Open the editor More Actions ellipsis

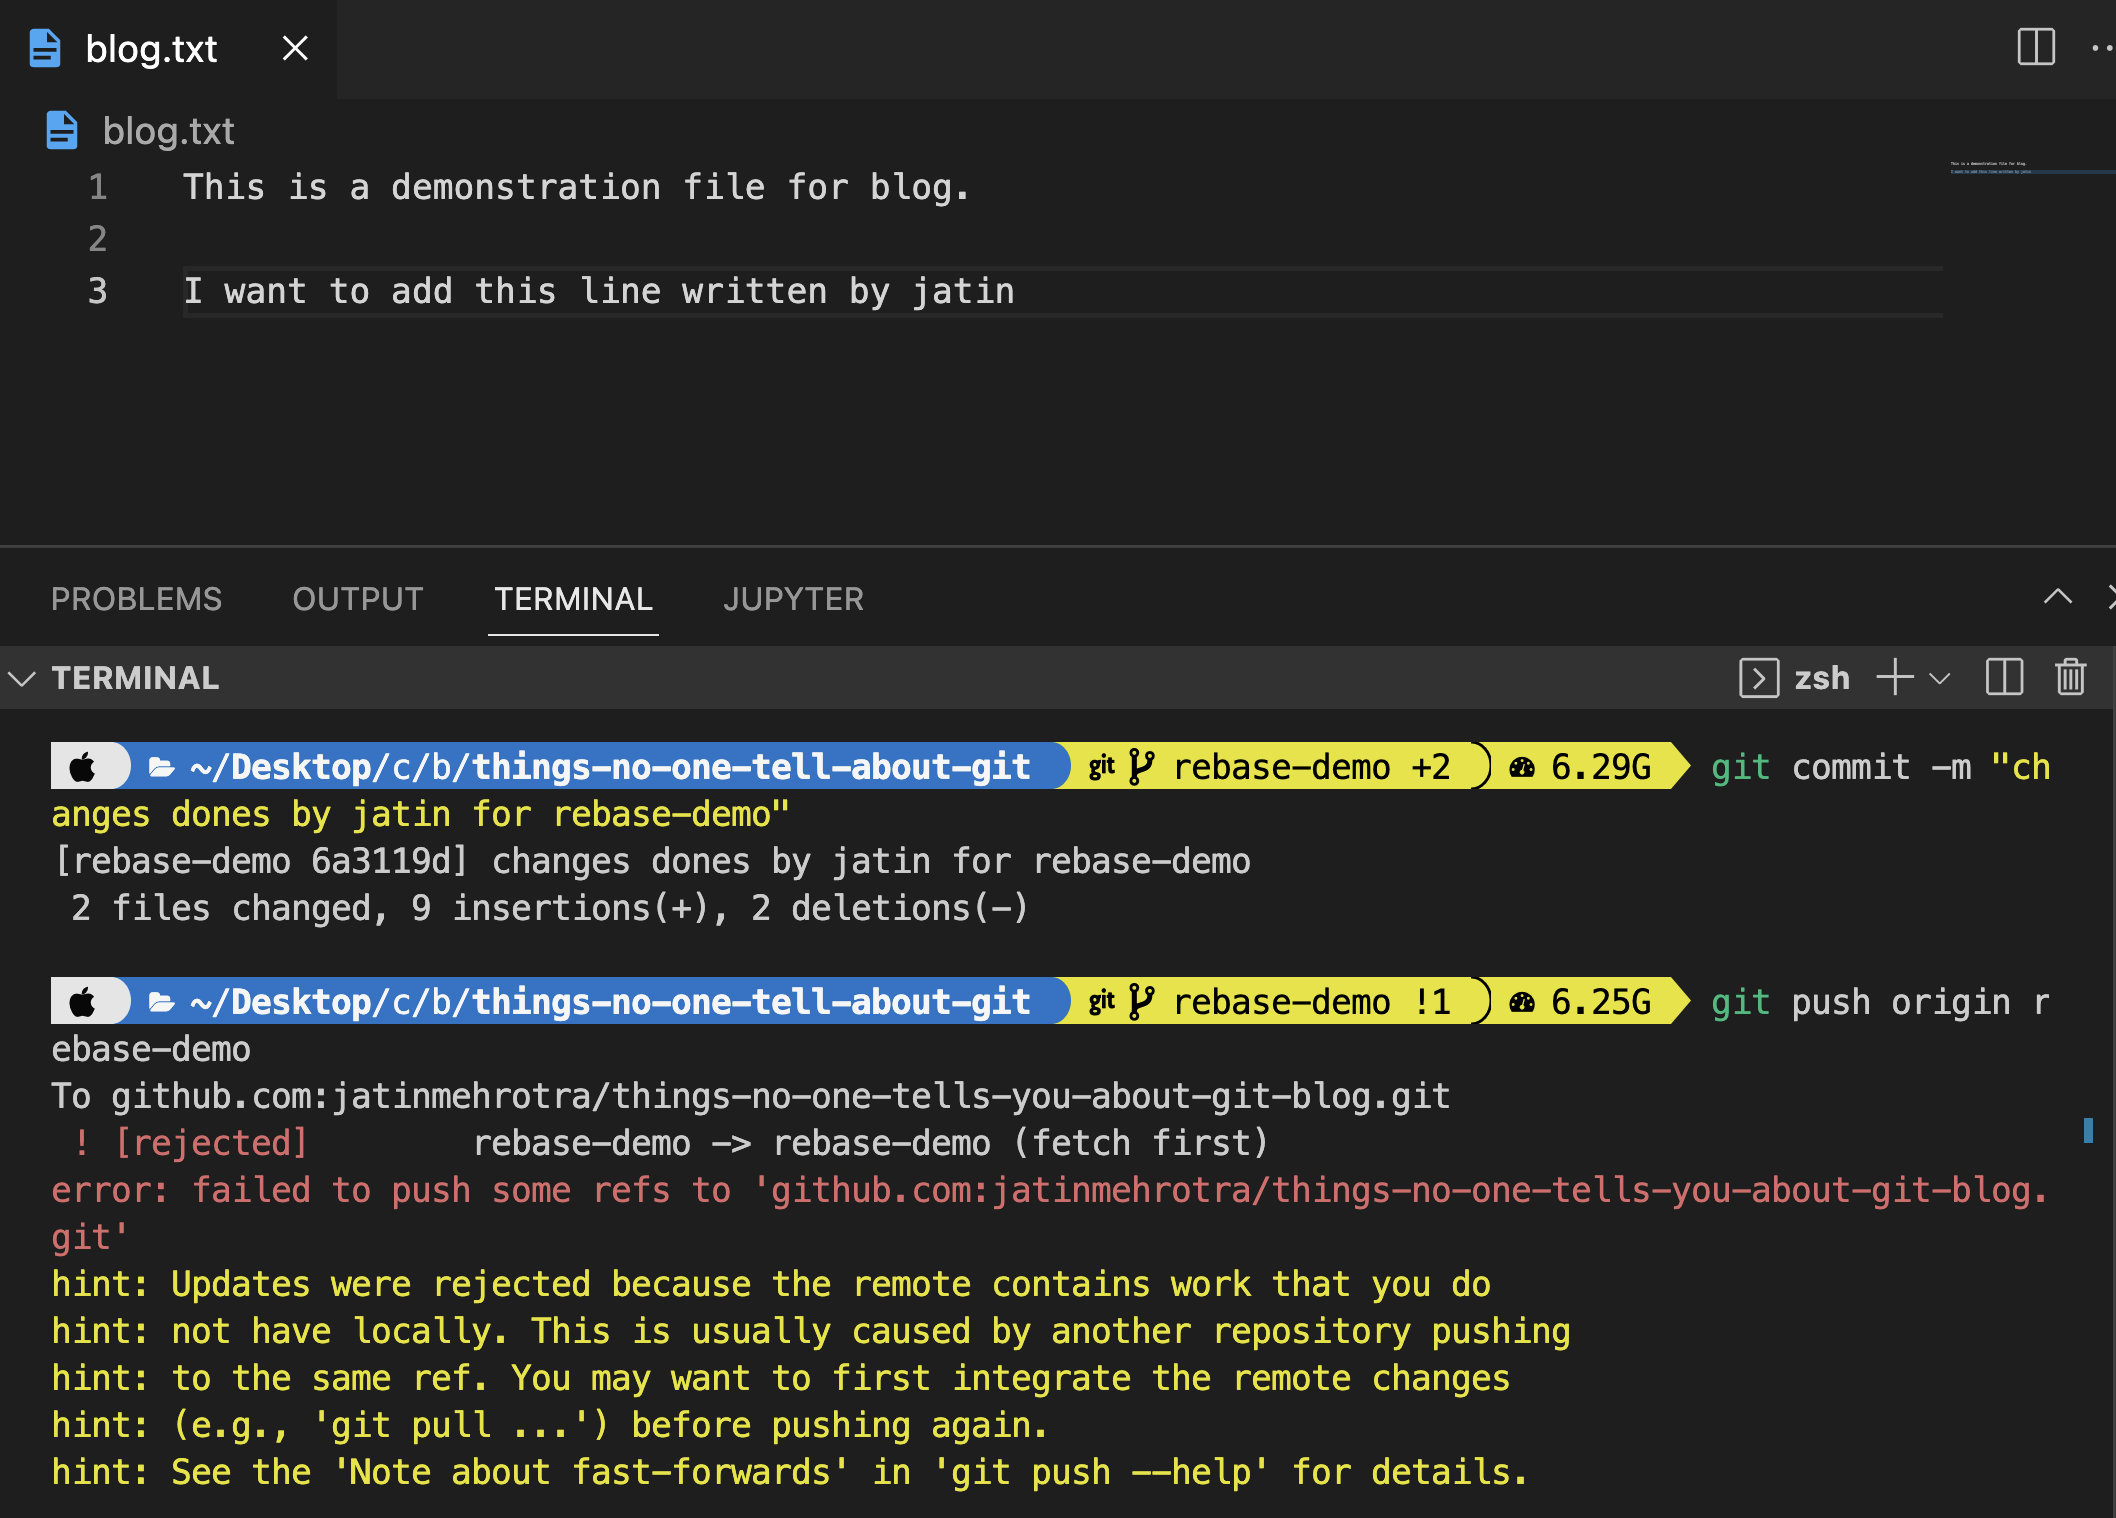2101,47
